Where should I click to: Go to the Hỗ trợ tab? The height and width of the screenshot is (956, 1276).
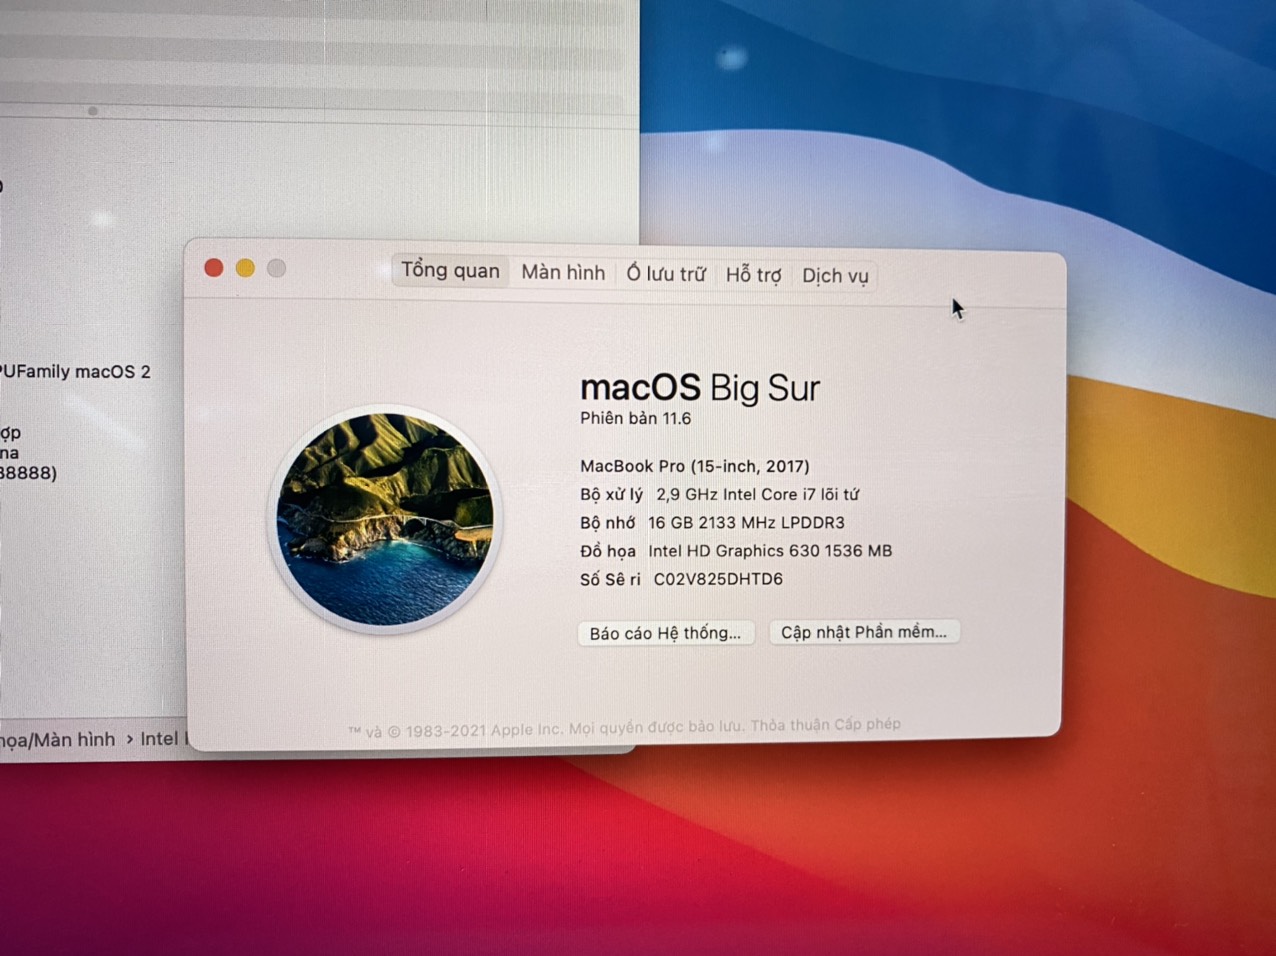753,275
